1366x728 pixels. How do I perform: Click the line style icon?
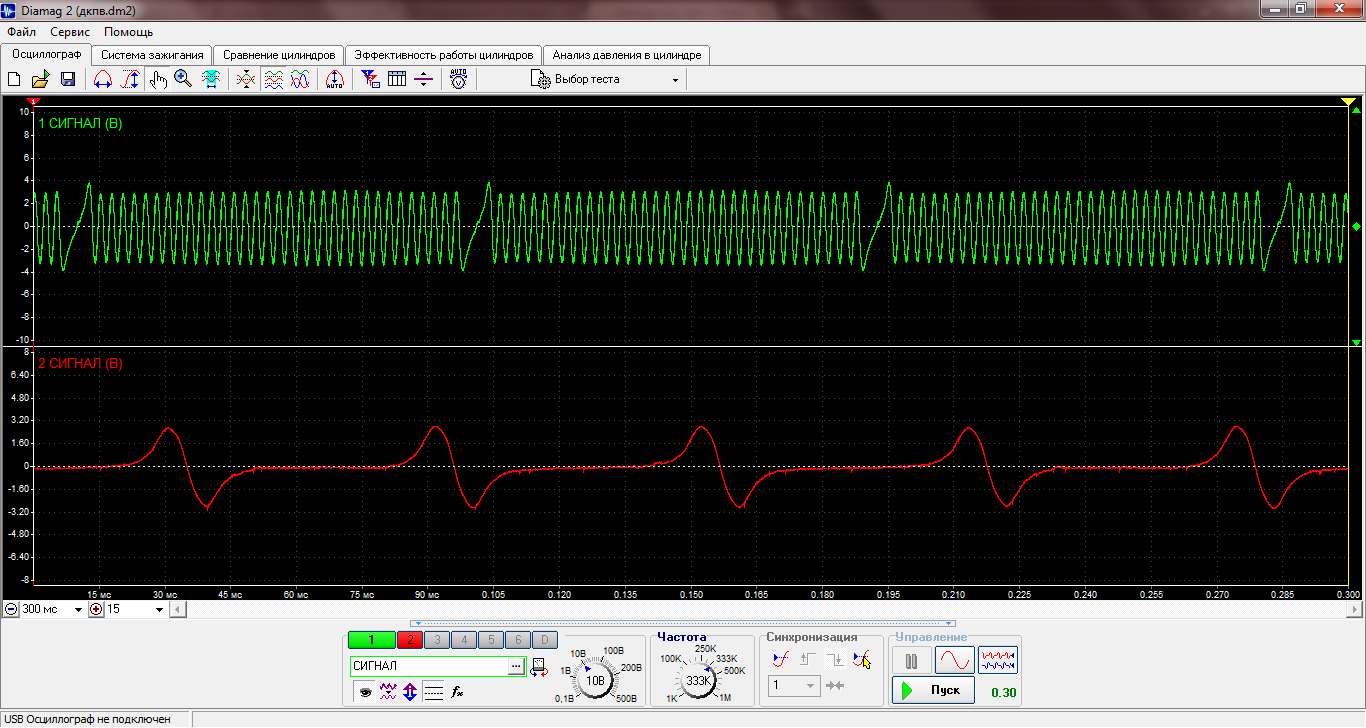click(x=433, y=691)
